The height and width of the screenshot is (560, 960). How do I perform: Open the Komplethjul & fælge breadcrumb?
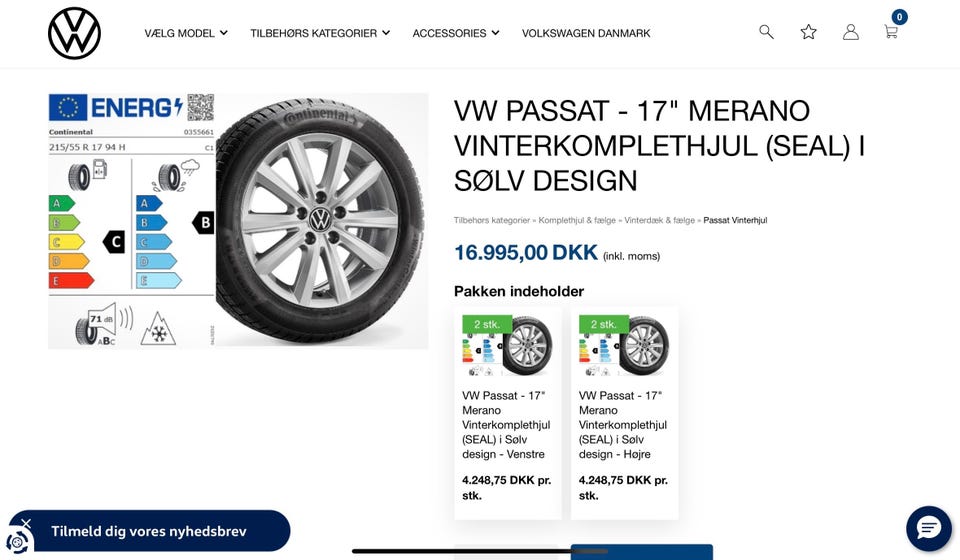pos(577,220)
